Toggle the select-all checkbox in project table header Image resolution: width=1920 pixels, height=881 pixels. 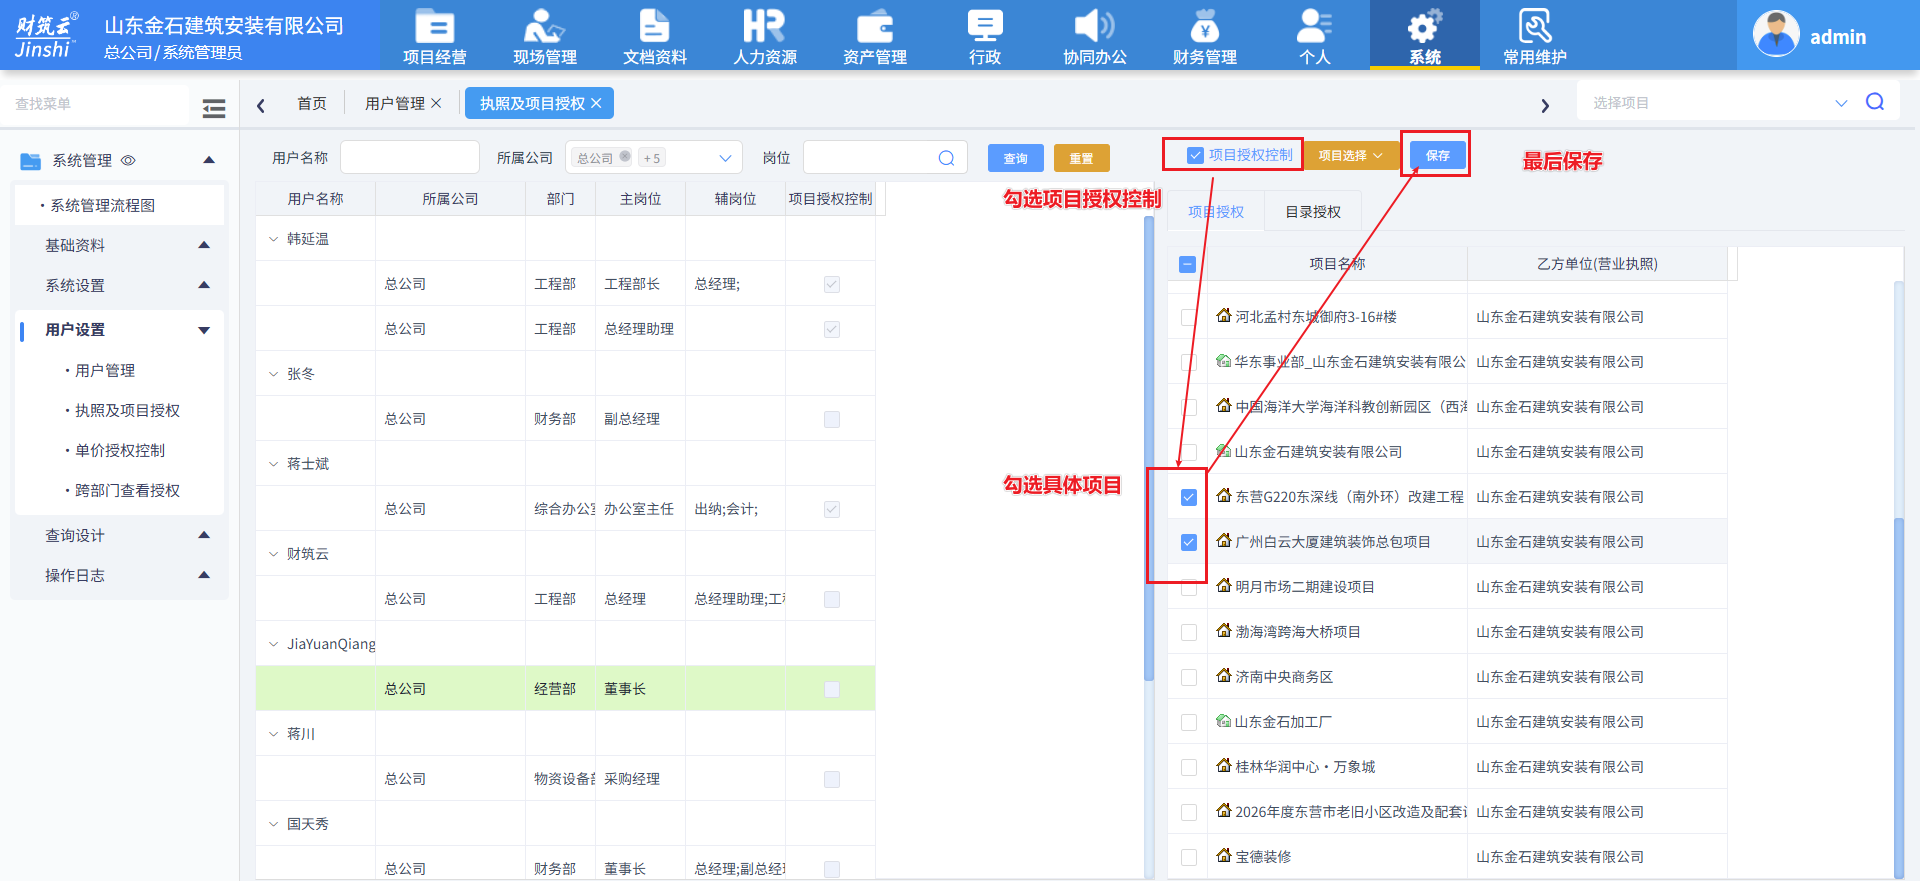1187,265
